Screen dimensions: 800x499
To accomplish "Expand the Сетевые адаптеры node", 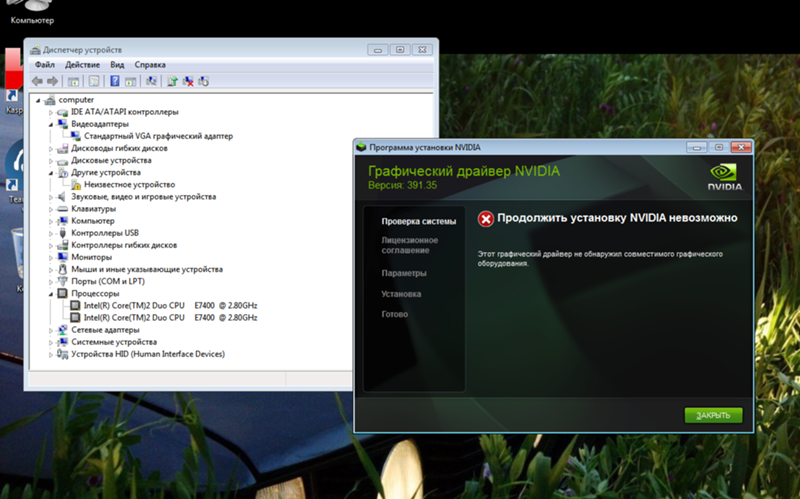I will click(52, 330).
